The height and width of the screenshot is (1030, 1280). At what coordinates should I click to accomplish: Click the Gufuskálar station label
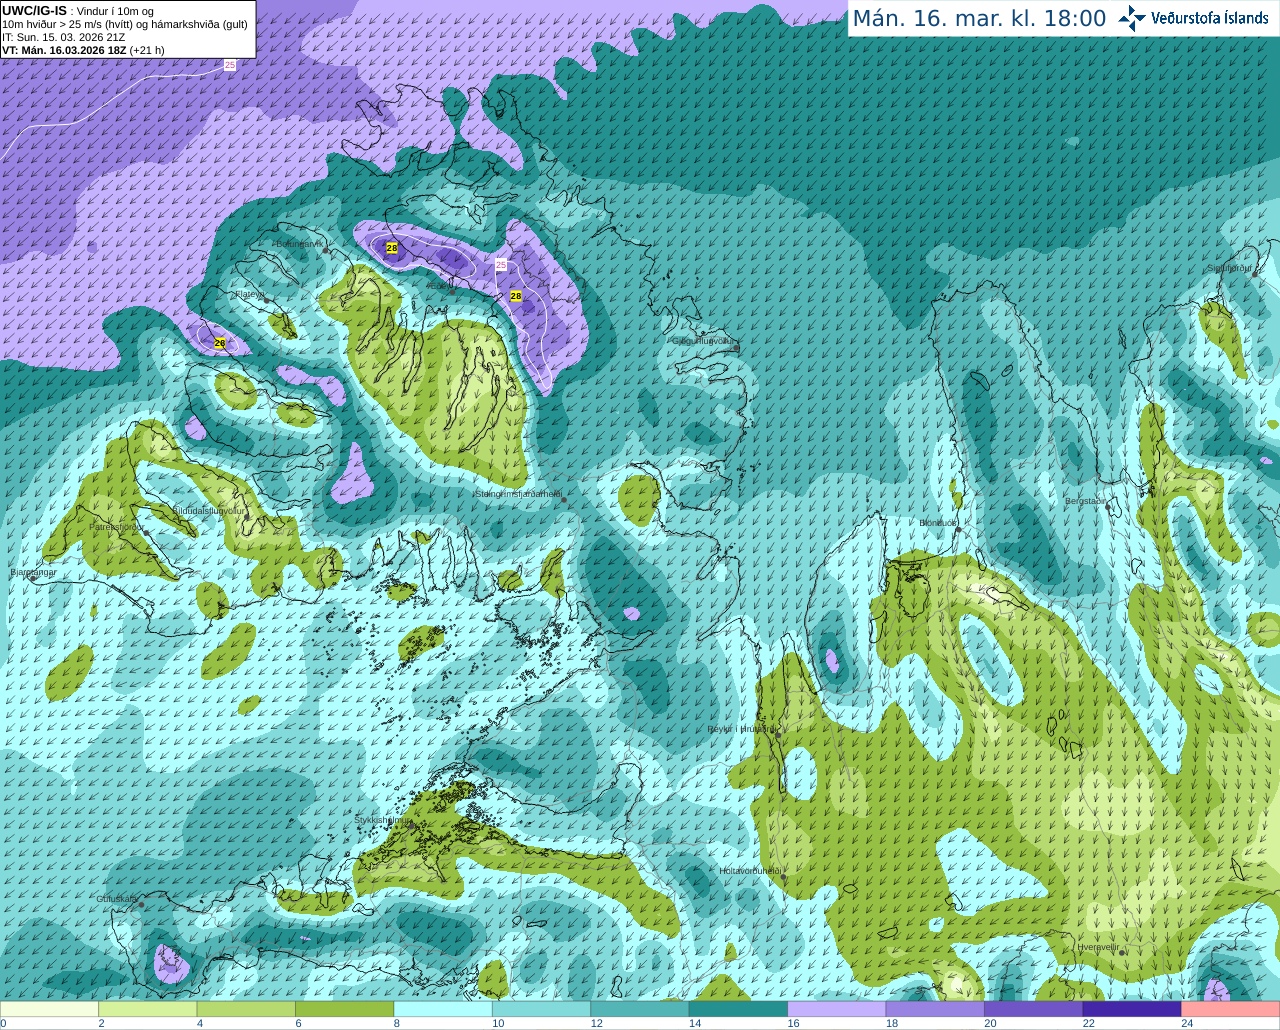coord(116,899)
